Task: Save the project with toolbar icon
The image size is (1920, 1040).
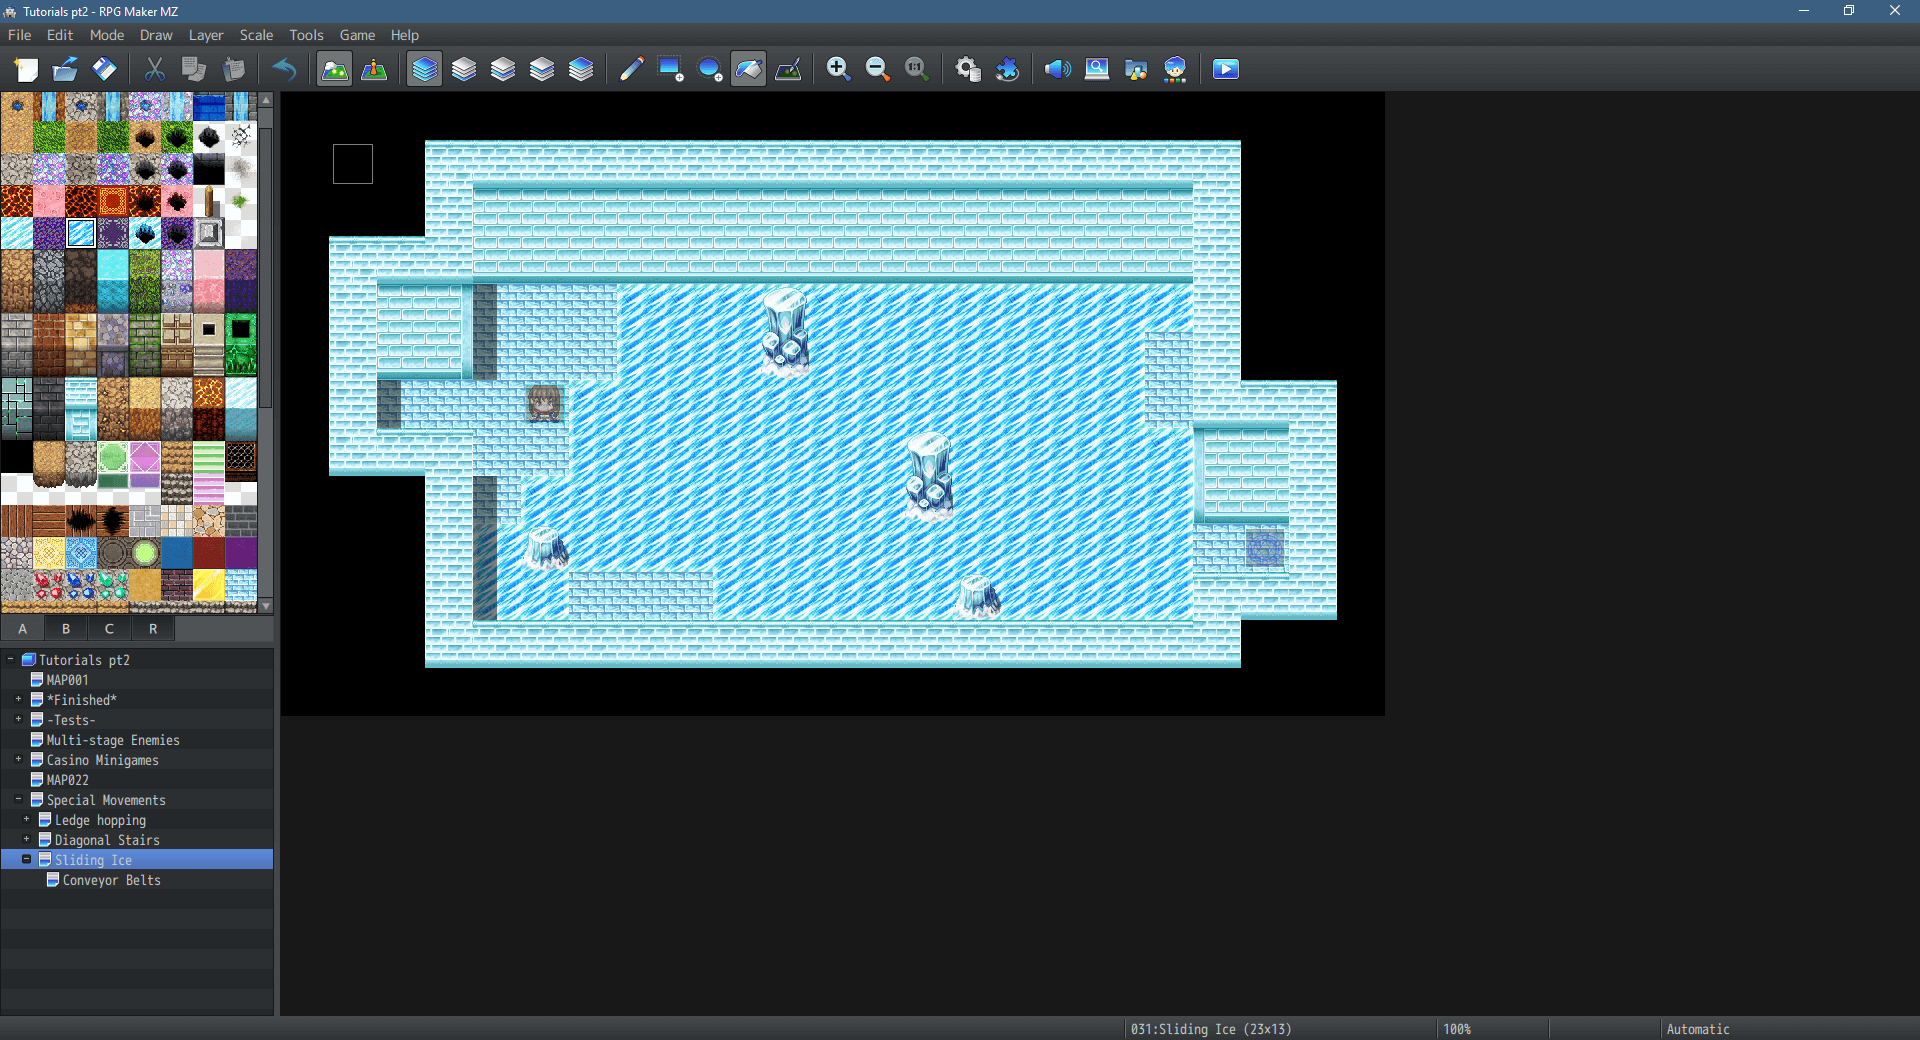Action: [104, 69]
